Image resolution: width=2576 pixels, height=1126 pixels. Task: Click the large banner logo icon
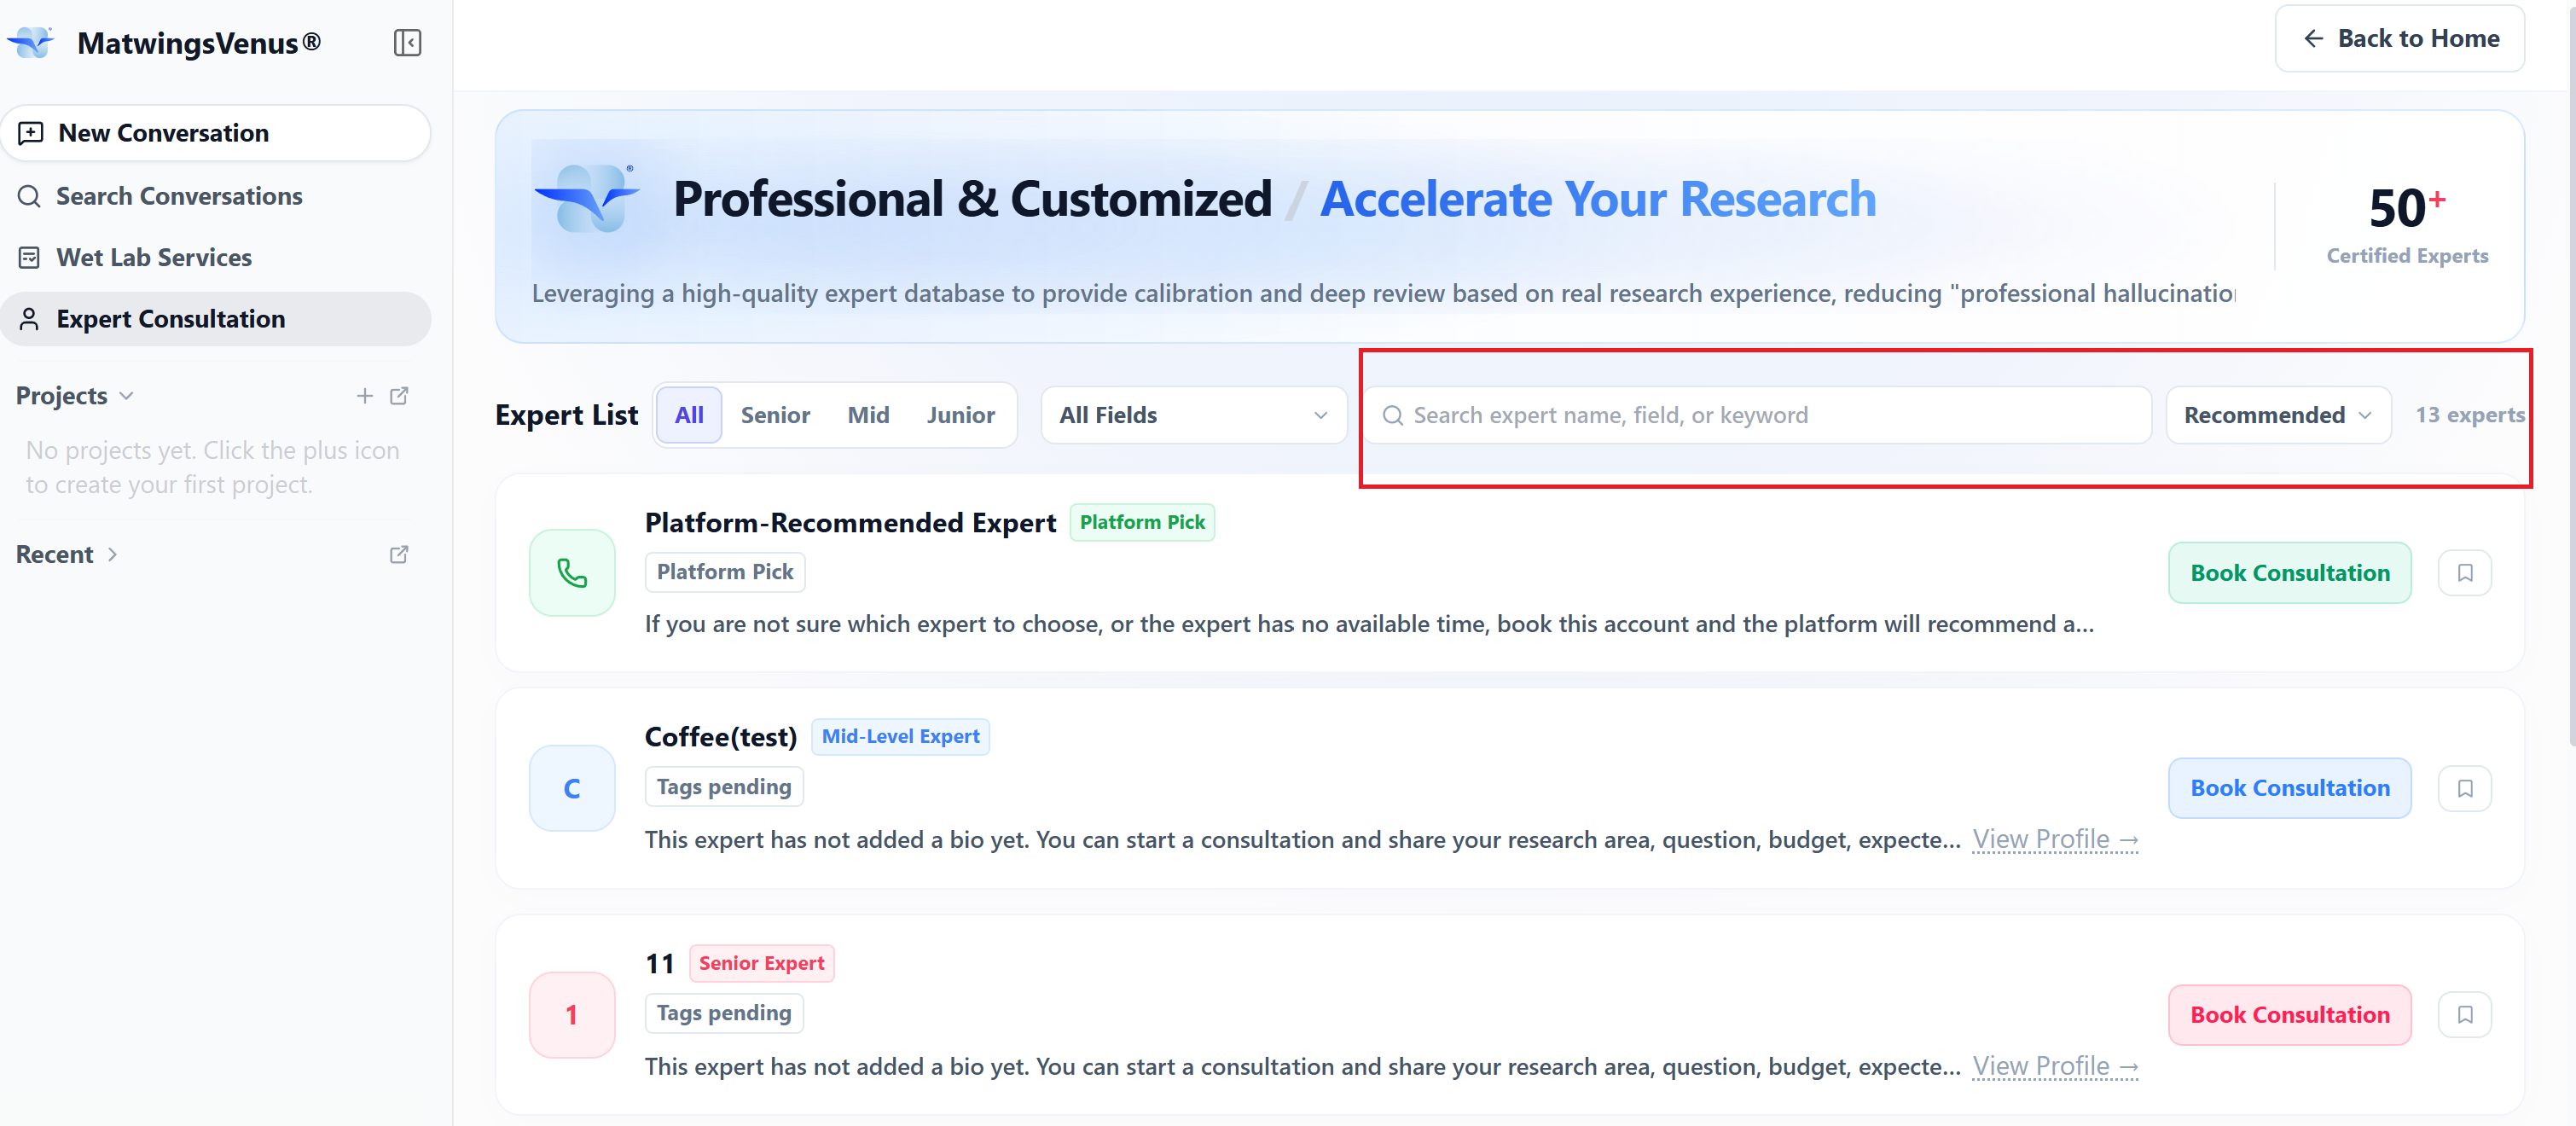[588, 198]
